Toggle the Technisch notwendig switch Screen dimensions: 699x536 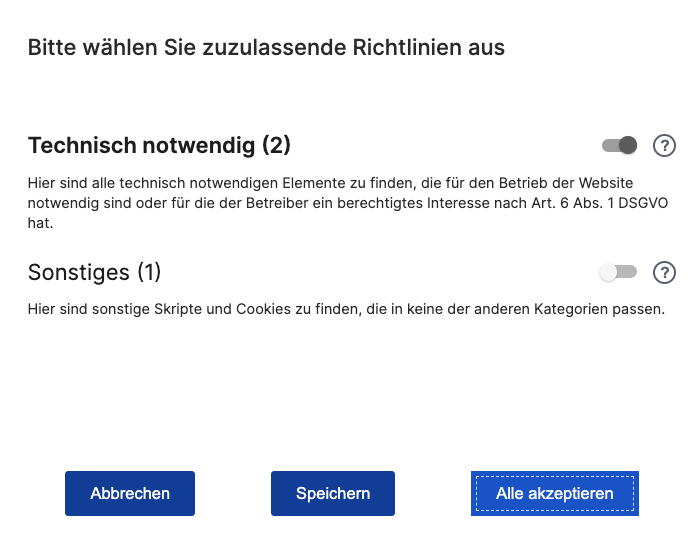coord(619,146)
